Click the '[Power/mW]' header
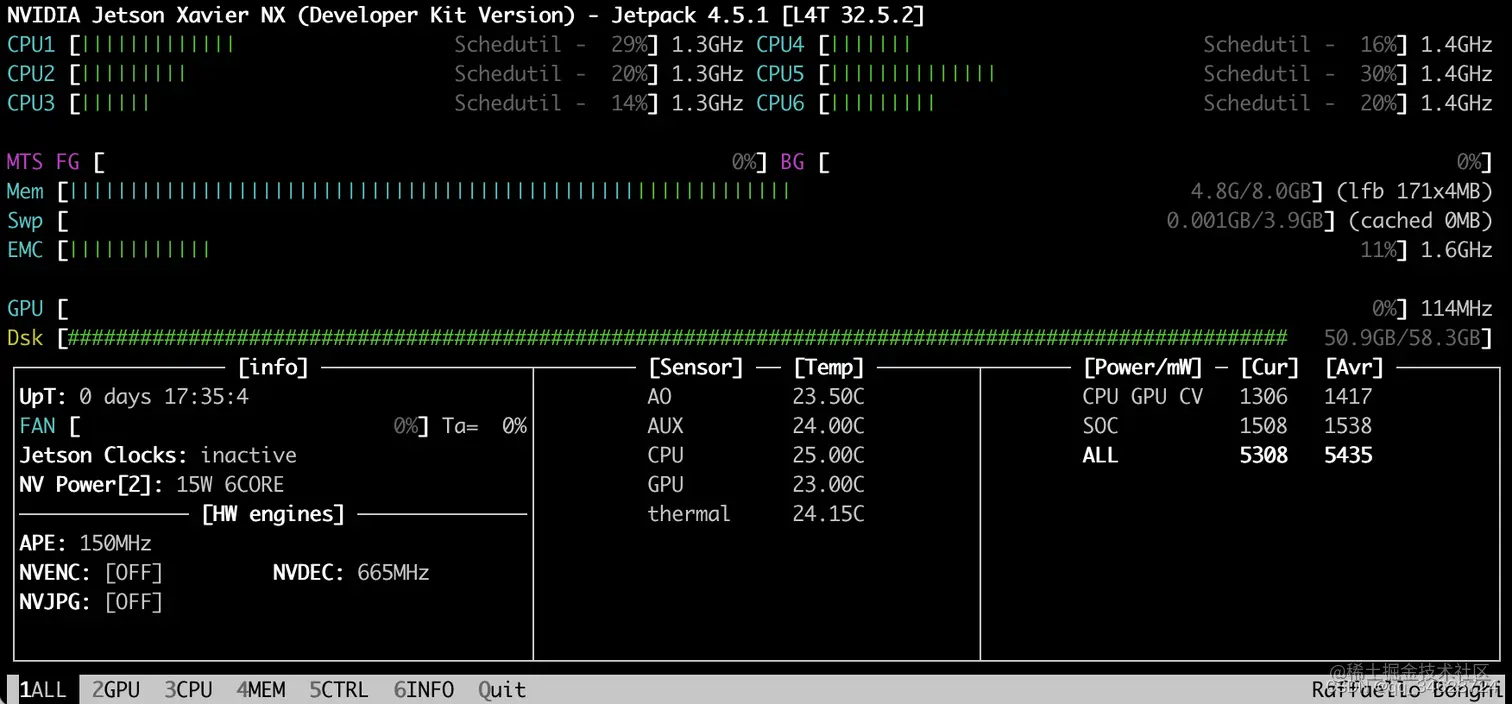1512x704 pixels. 1143,367
